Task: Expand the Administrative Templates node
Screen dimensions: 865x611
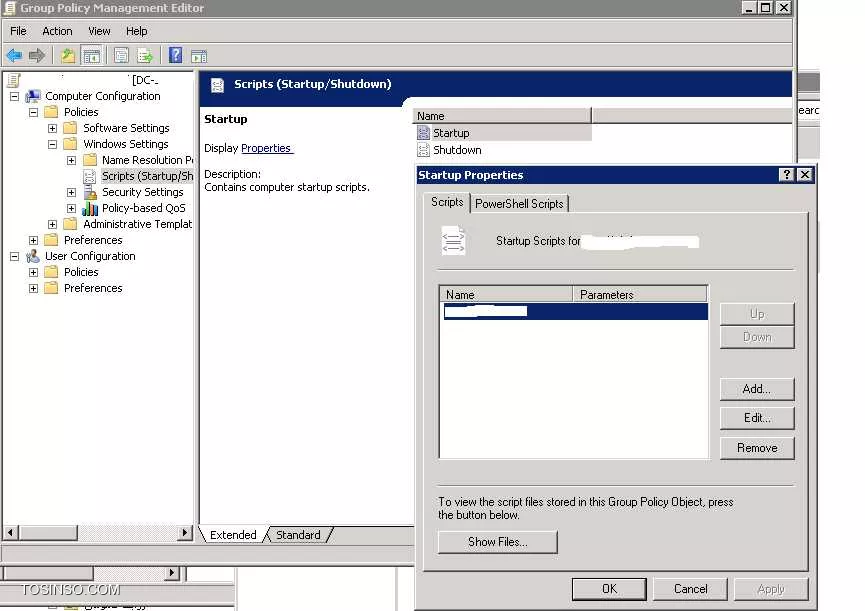Action: (x=52, y=224)
